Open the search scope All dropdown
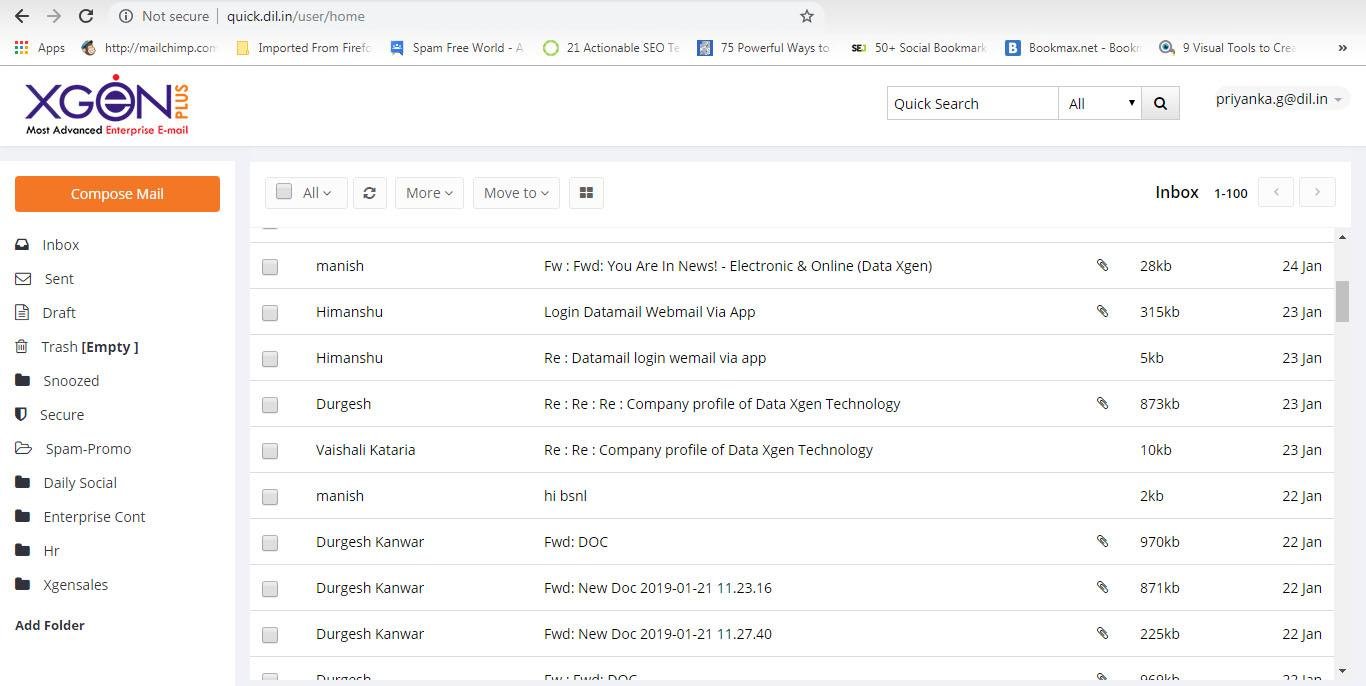This screenshot has height=686, width=1366. click(x=1098, y=102)
